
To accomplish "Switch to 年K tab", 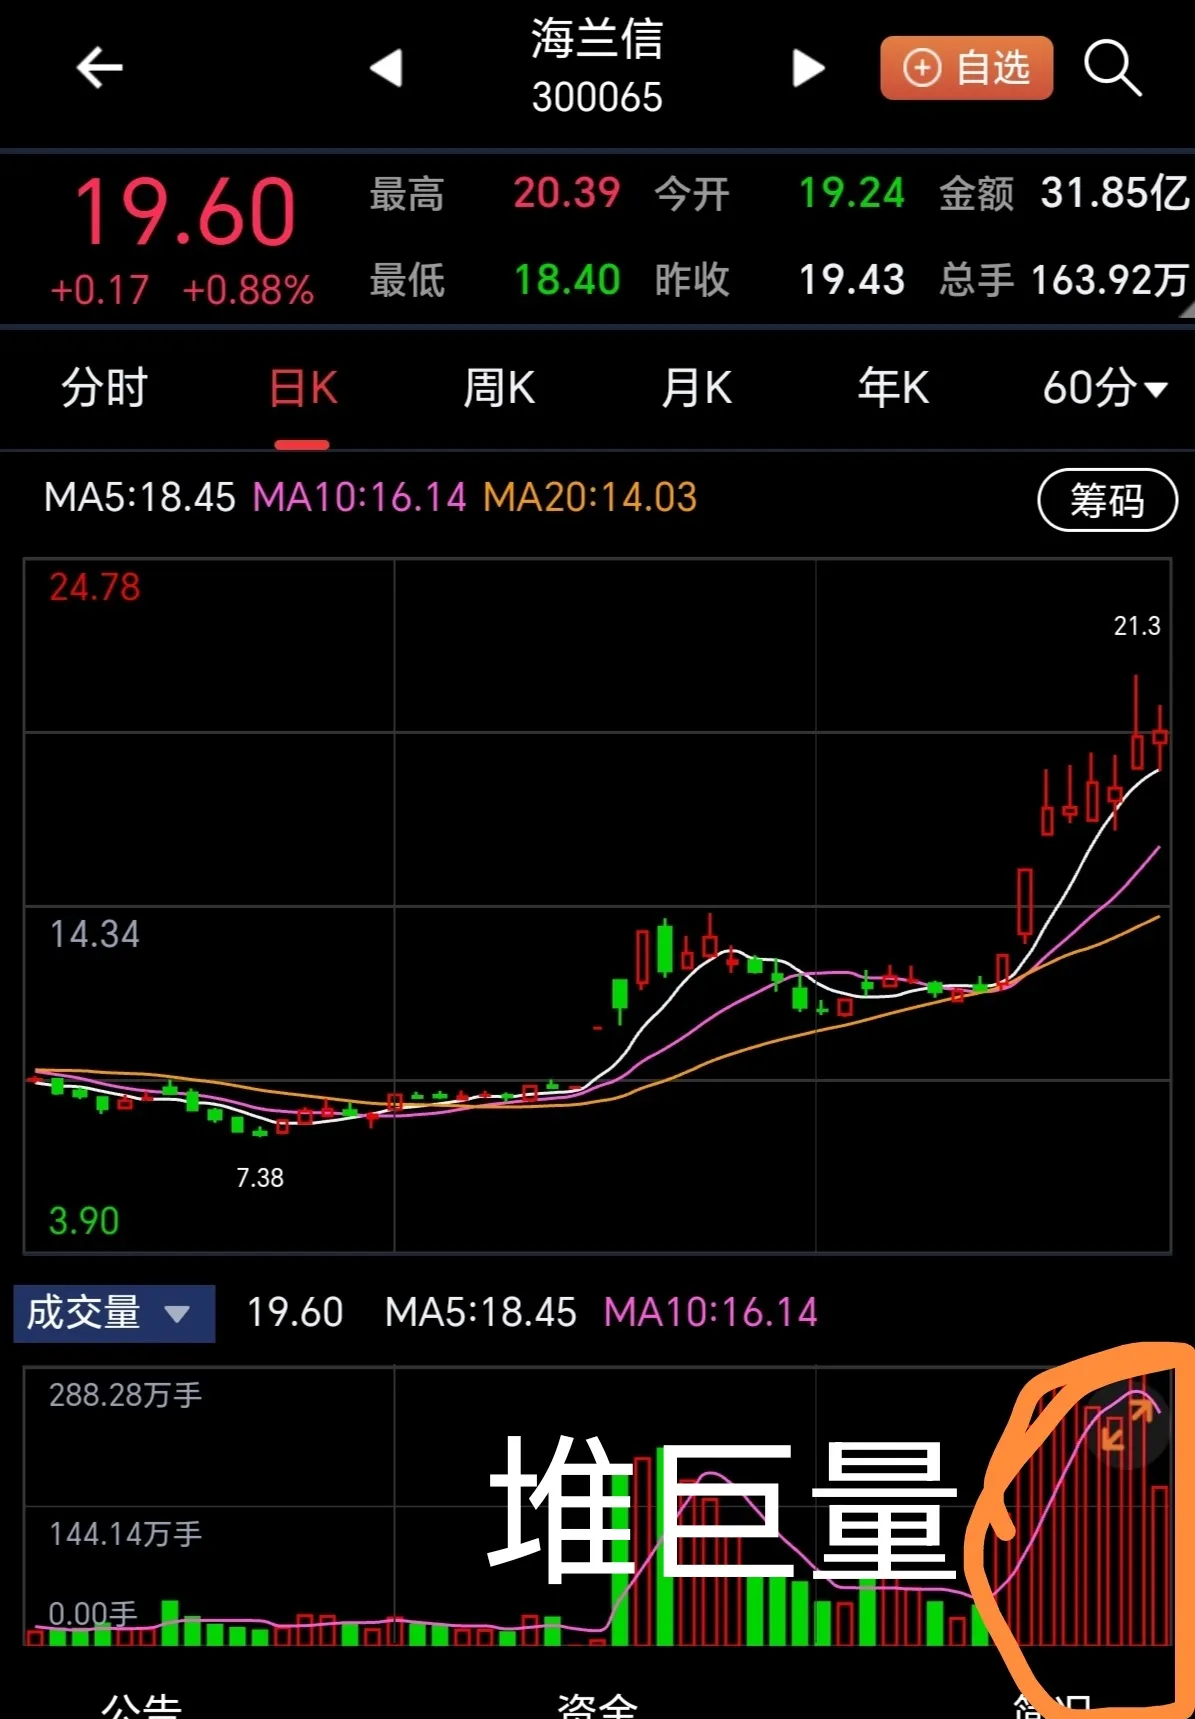I will coord(893,388).
